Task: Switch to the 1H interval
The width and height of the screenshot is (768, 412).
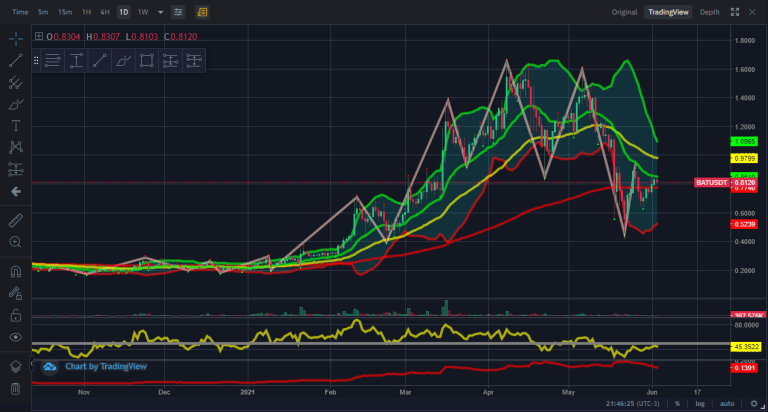Action: coord(87,12)
